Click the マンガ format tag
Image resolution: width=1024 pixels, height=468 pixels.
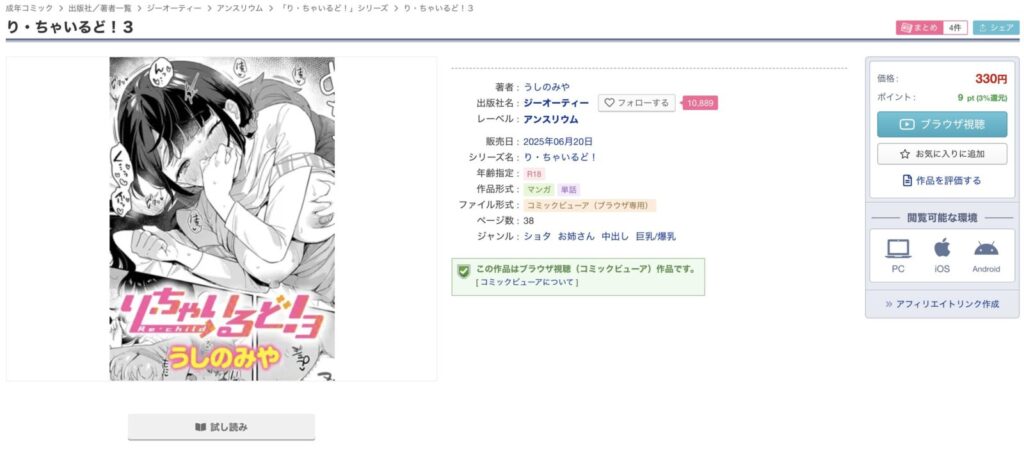[x=539, y=190]
